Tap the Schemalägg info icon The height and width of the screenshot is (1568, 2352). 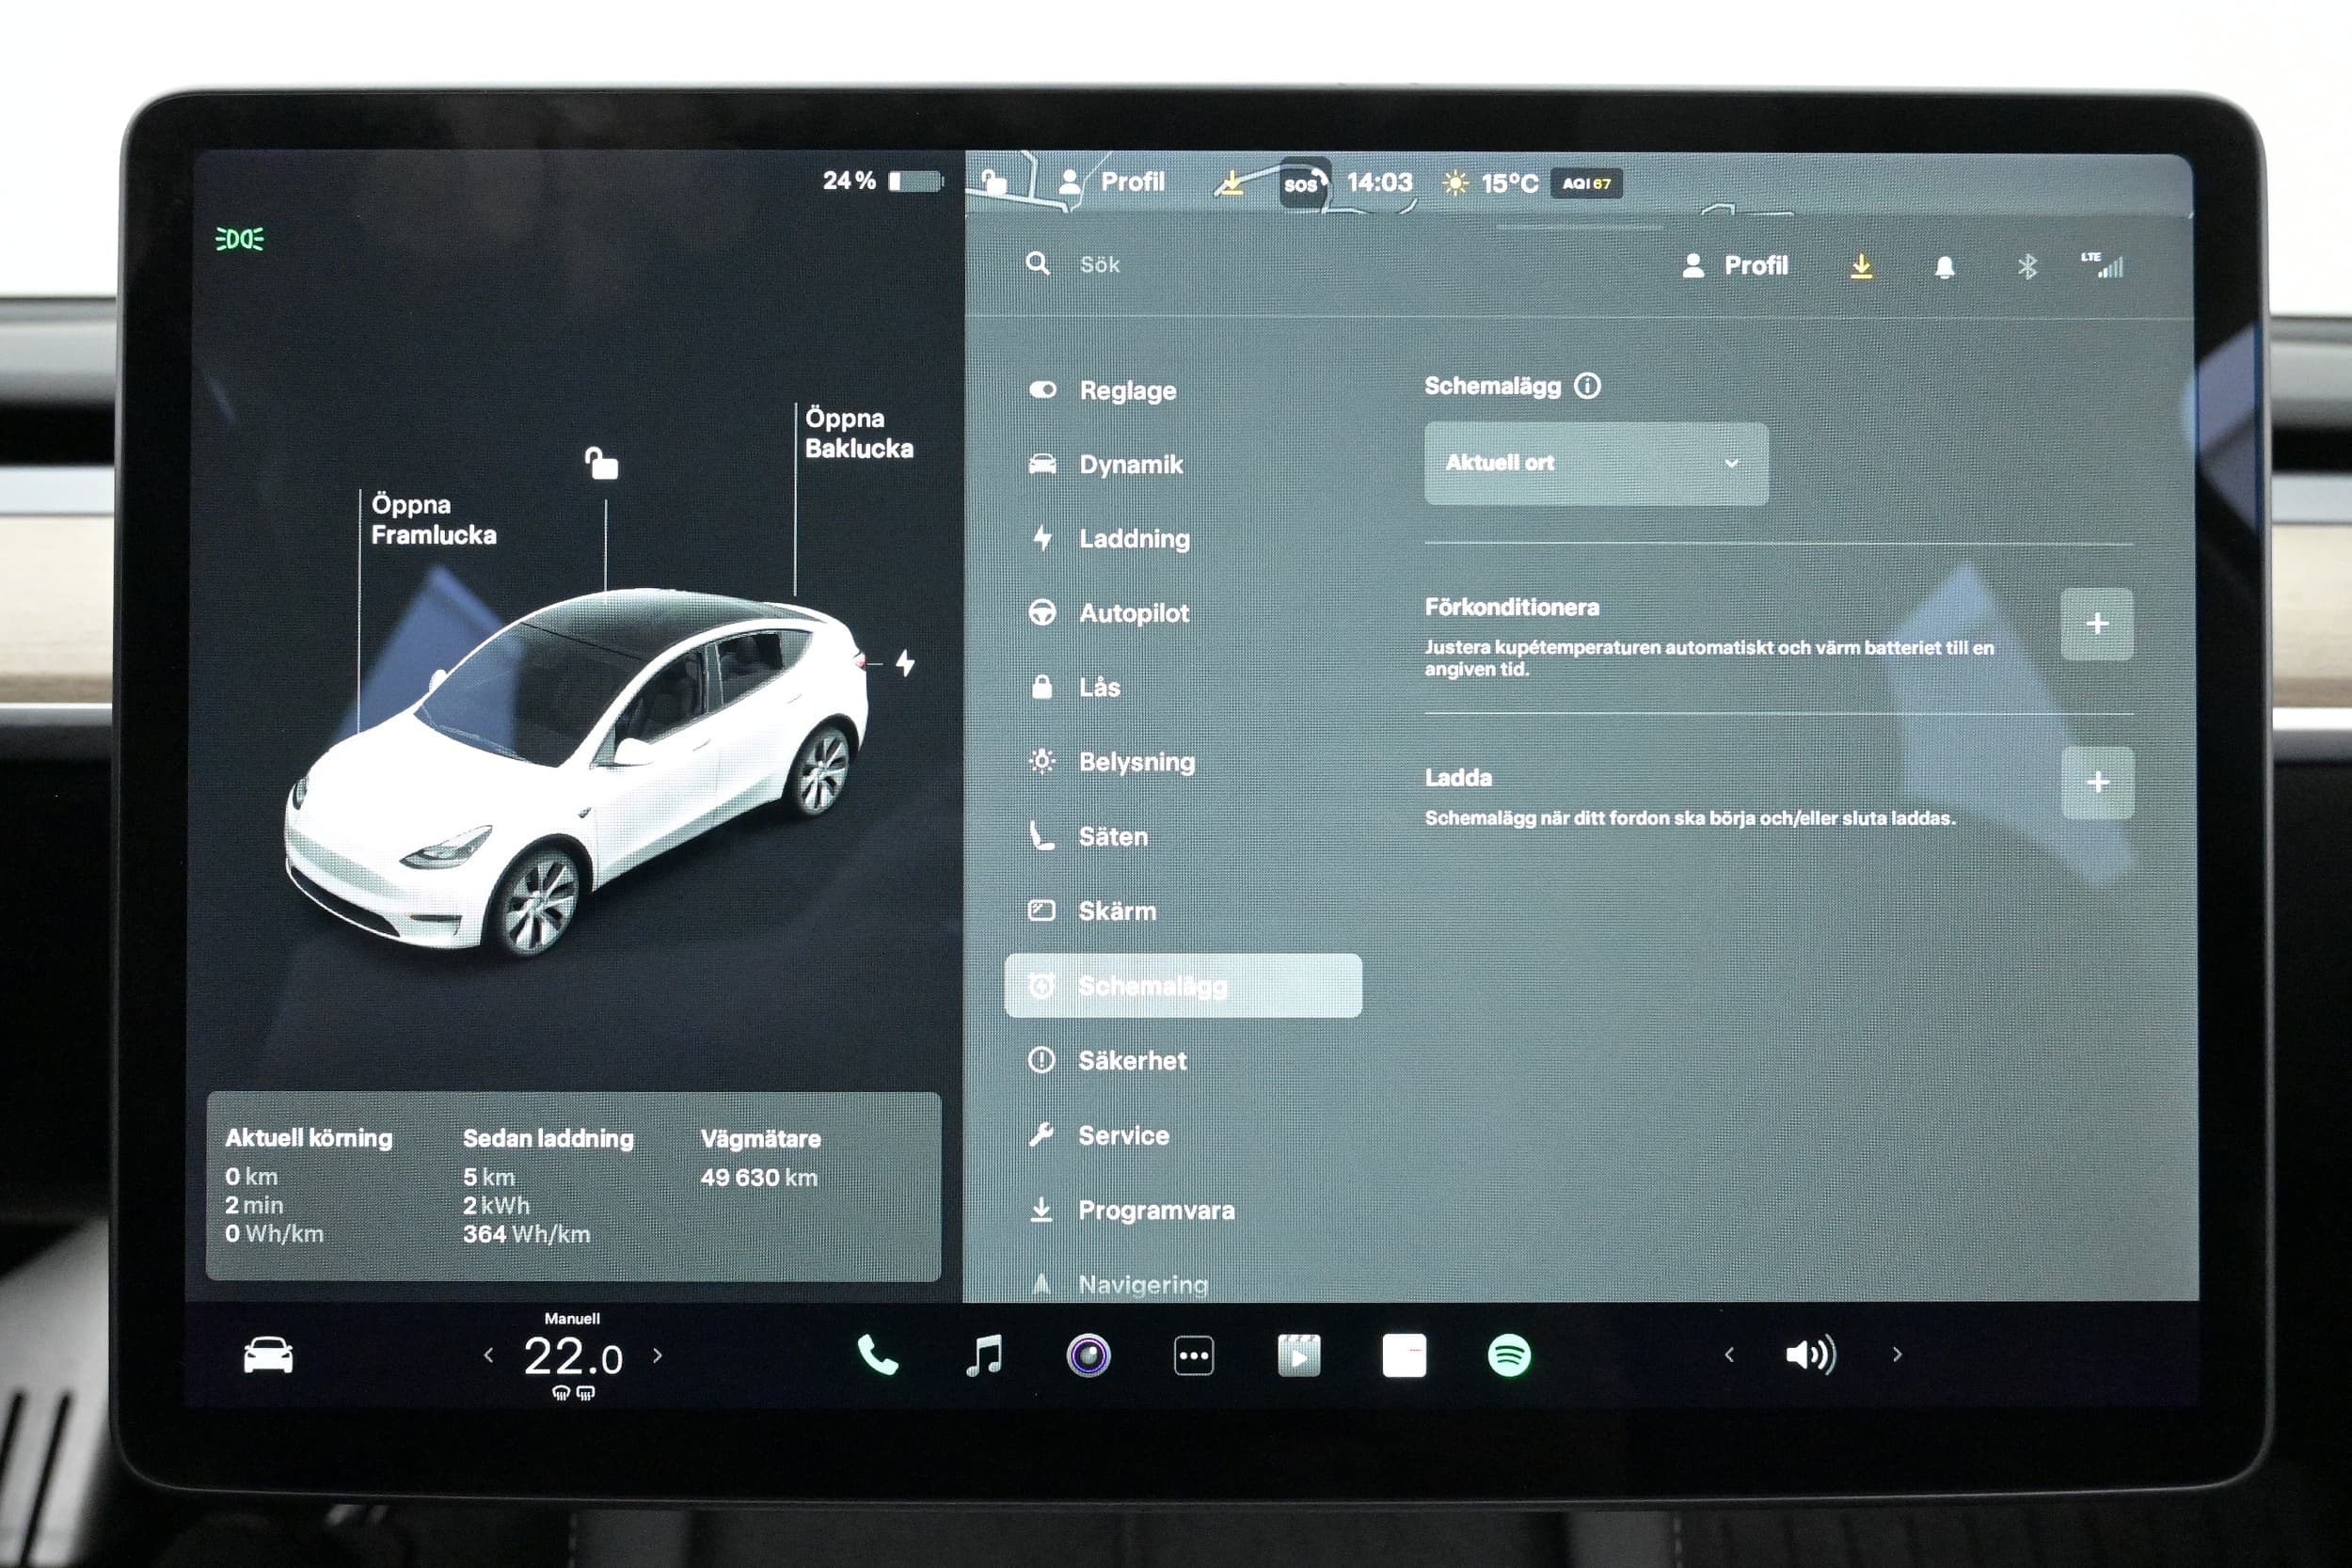pos(1587,386)
